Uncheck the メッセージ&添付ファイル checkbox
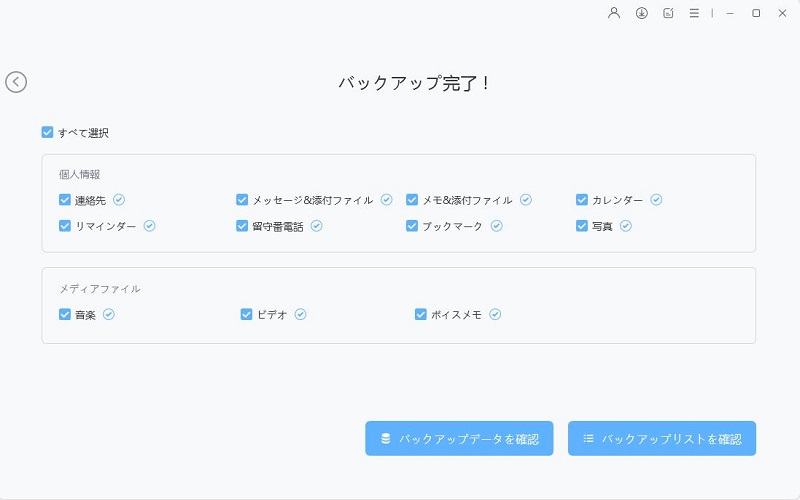The image size is (800, 500). (x=242, y=200)
